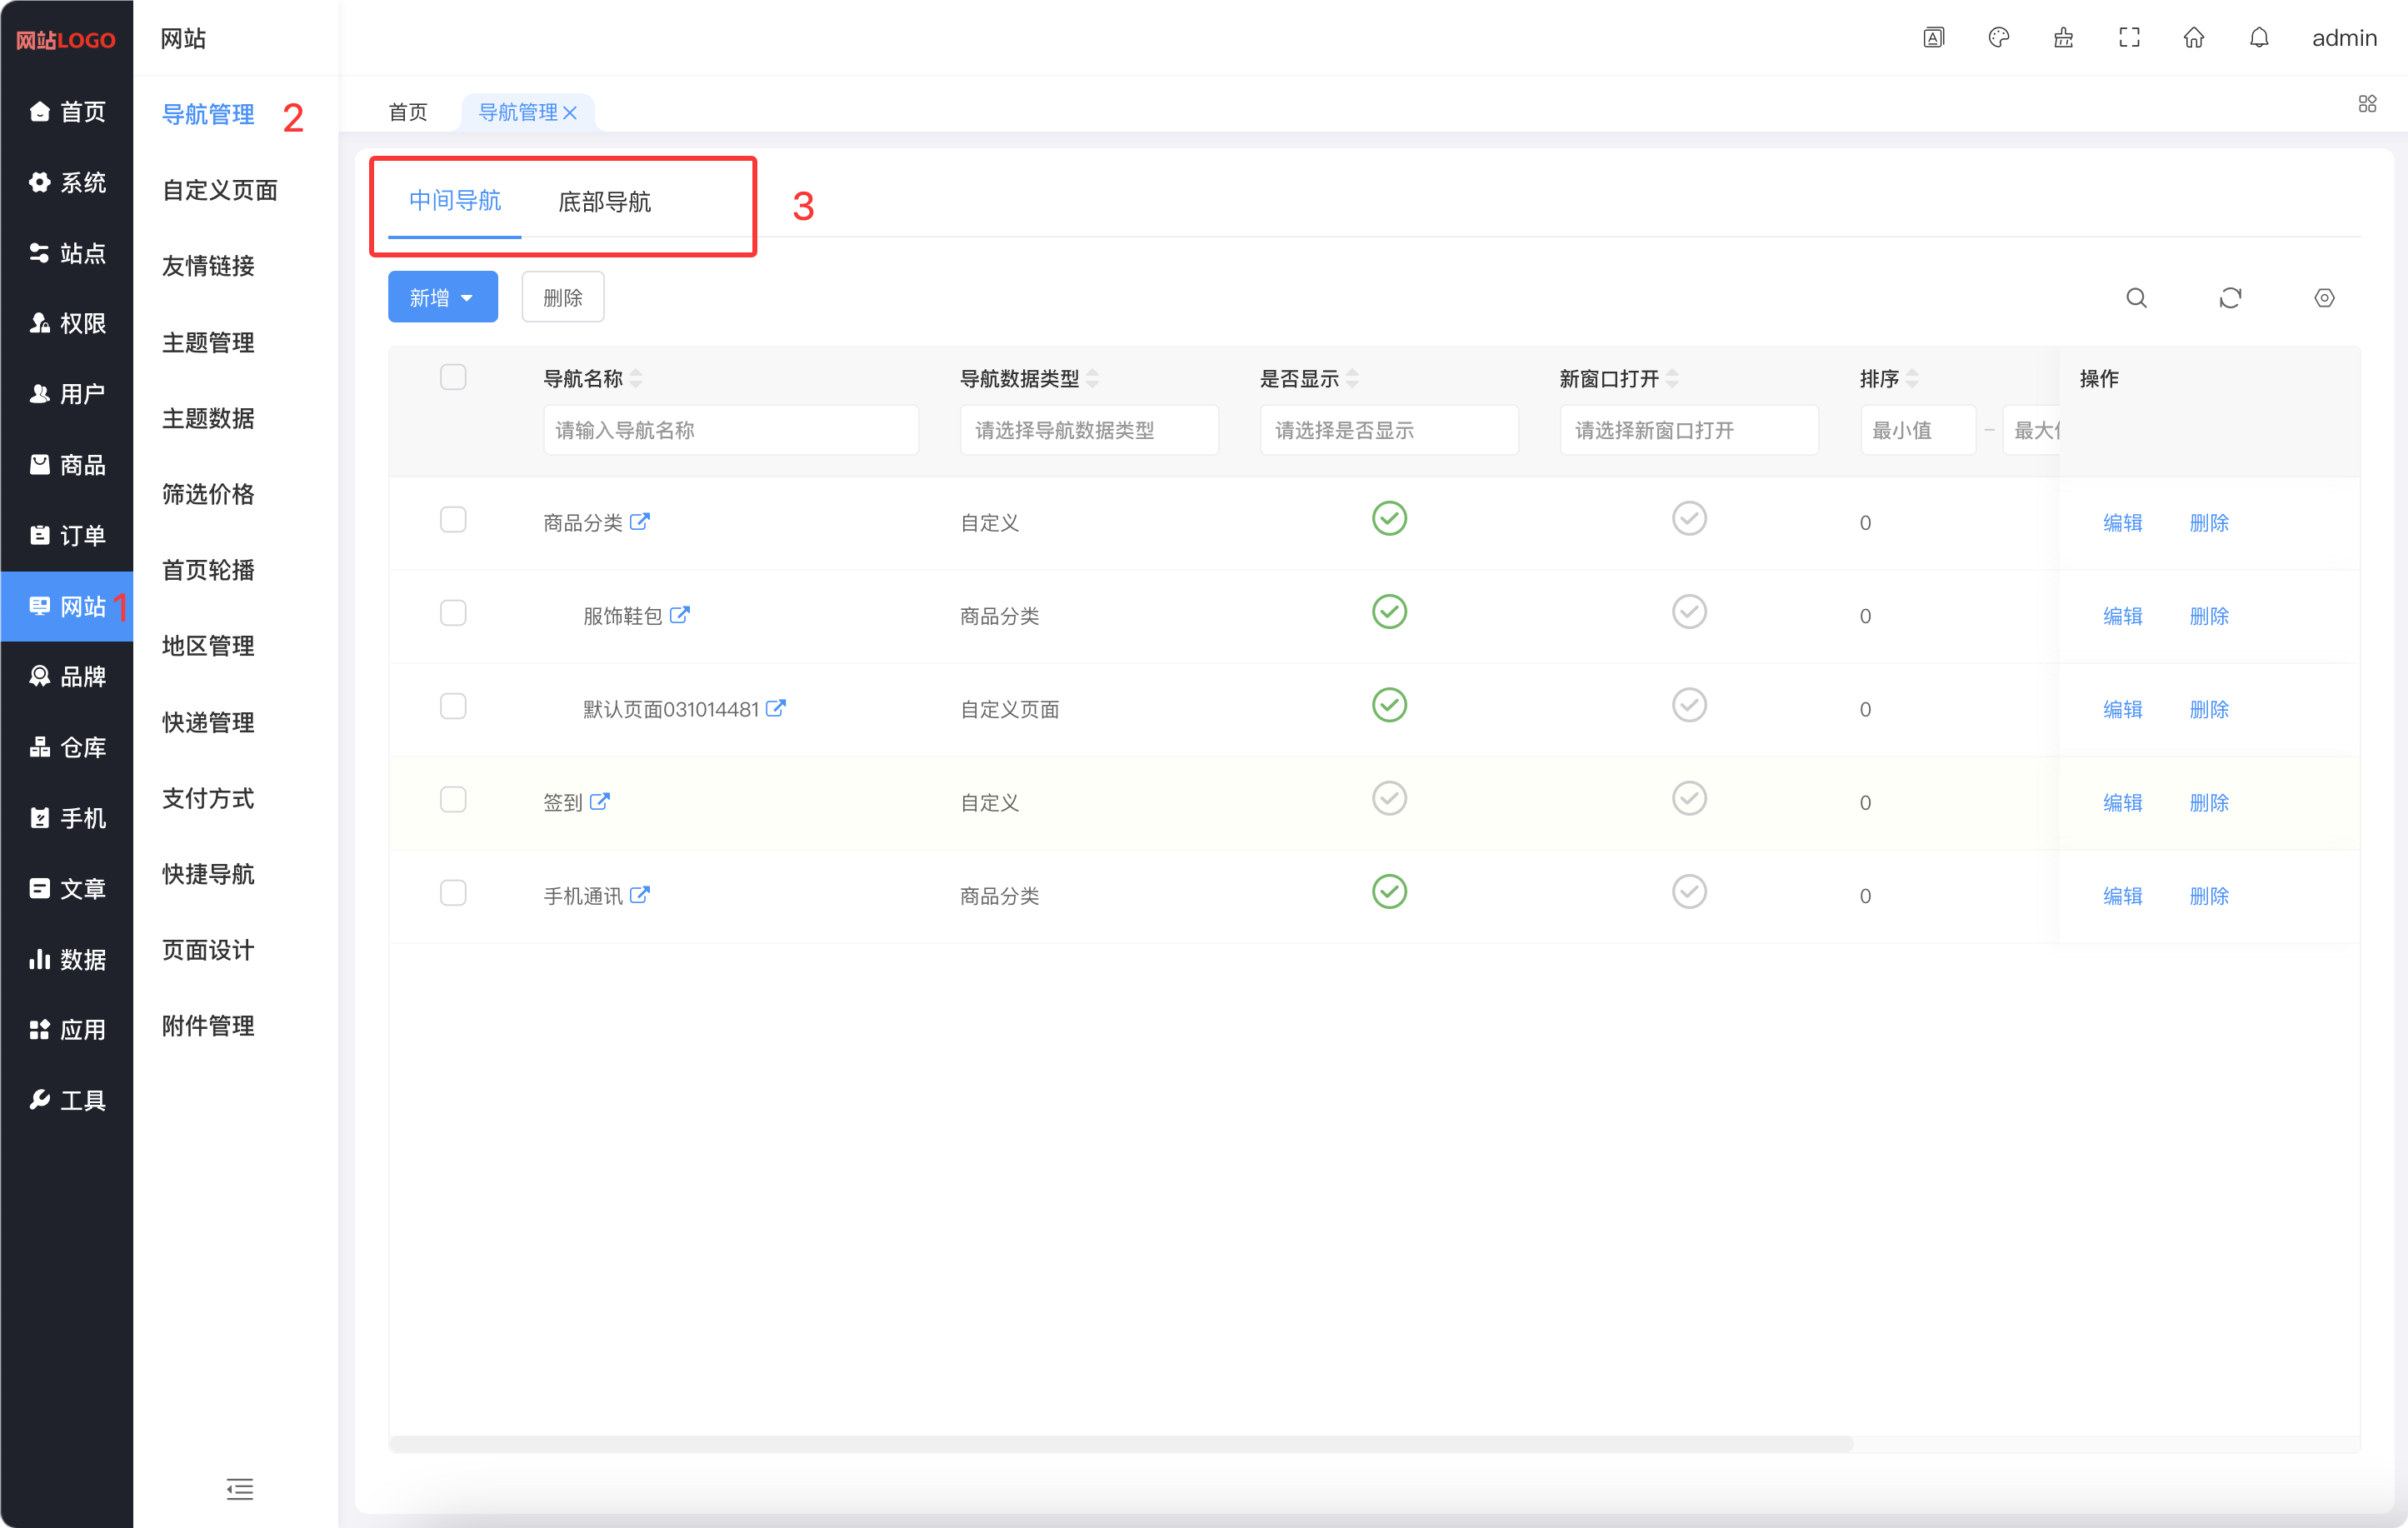Click the clear cache broom icon
Image resolution: width=2408 pixels, height=1528 pixels.
pos(2063,38)
